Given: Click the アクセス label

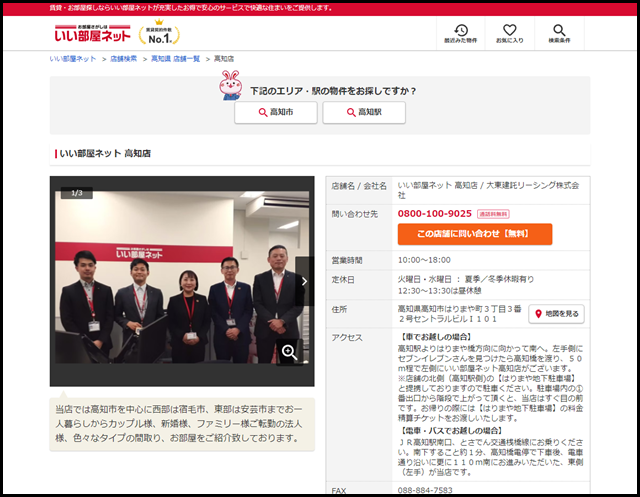Looking at the screenshot, I should pos(347,337).
